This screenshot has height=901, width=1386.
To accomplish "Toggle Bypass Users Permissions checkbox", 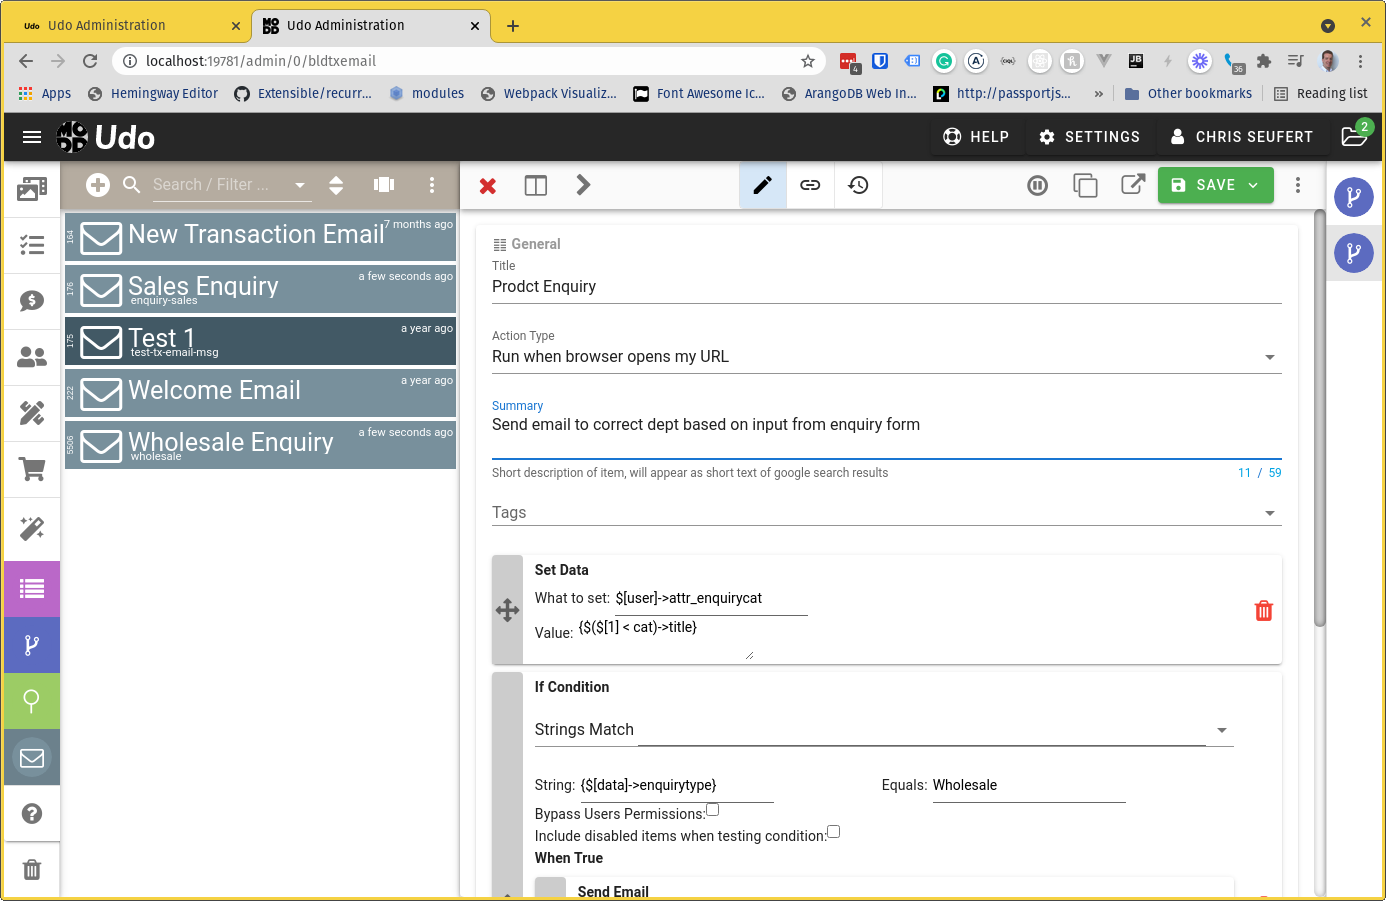I will click(x=712, y=810).
